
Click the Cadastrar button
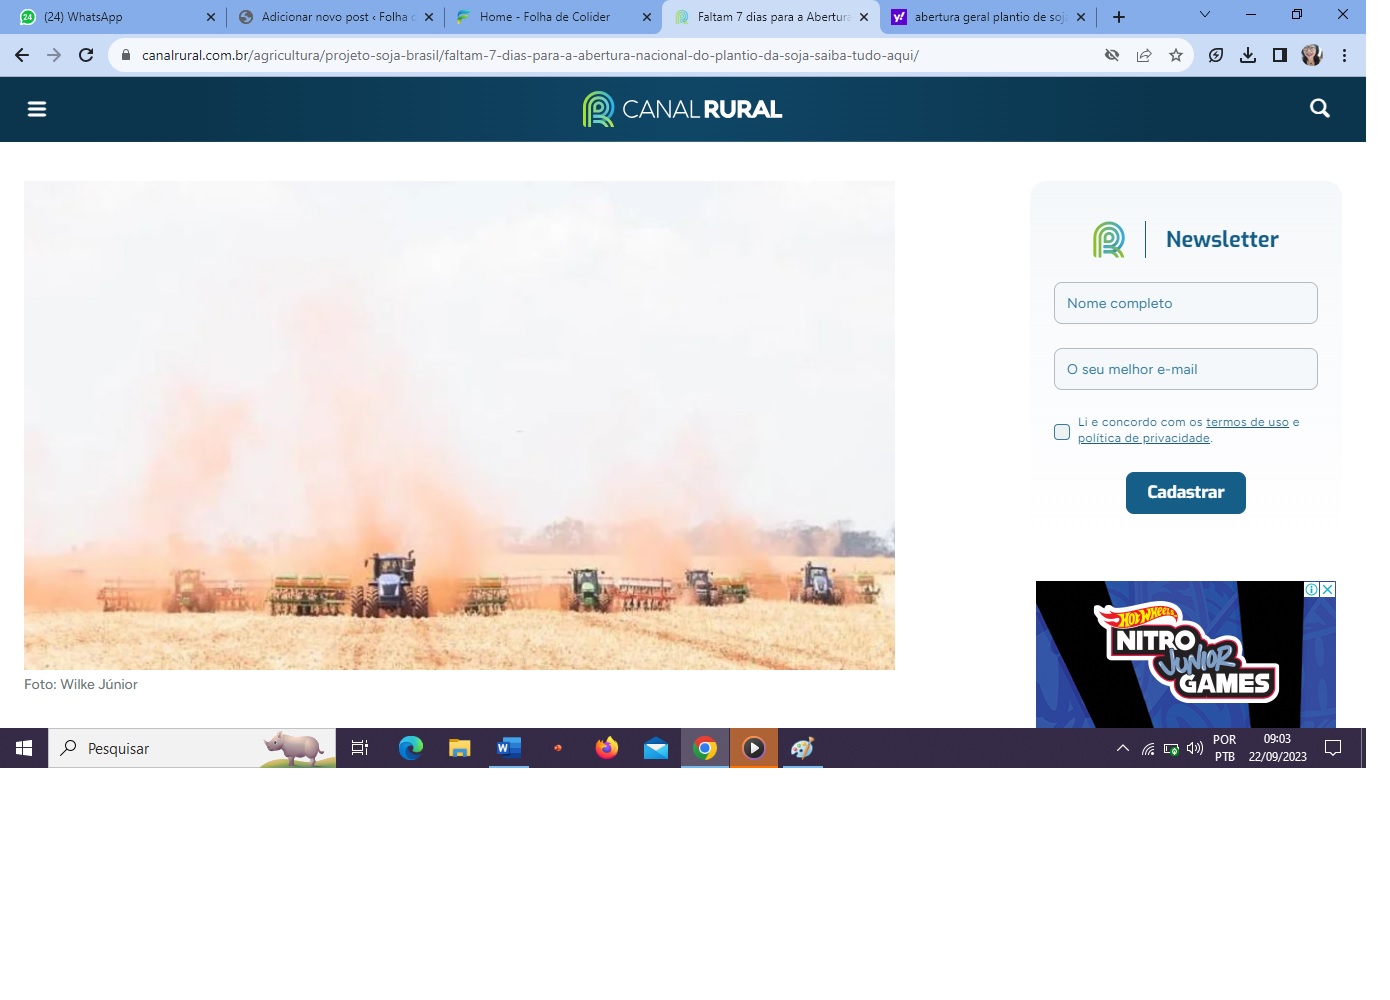[1185, 493]
